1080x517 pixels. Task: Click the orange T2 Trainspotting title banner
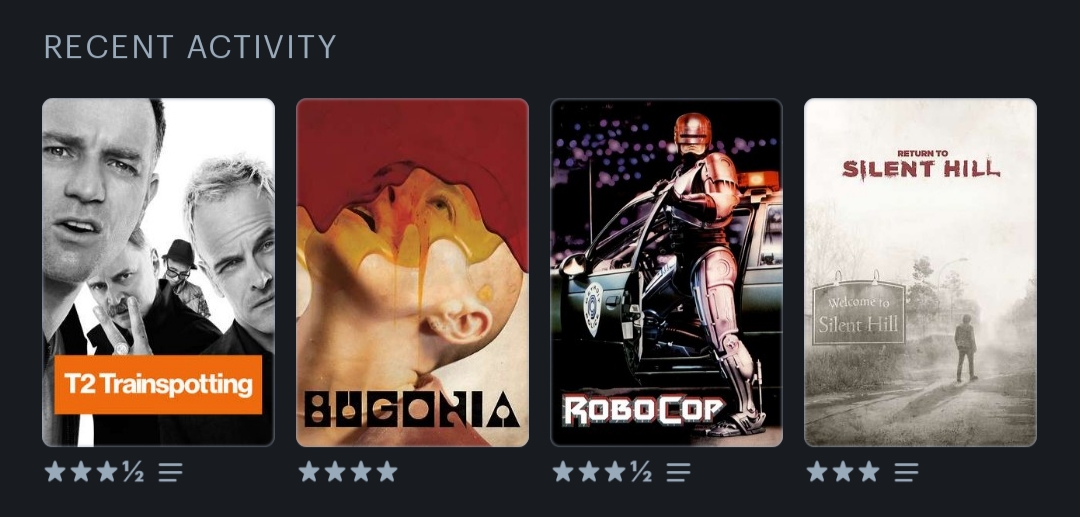[158, 385]
